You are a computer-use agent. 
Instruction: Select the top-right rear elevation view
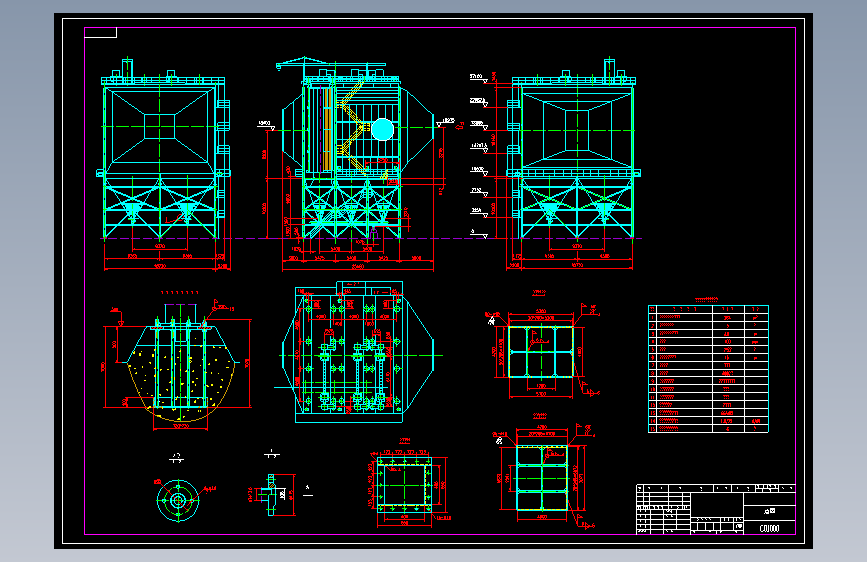tap(574, 164)
